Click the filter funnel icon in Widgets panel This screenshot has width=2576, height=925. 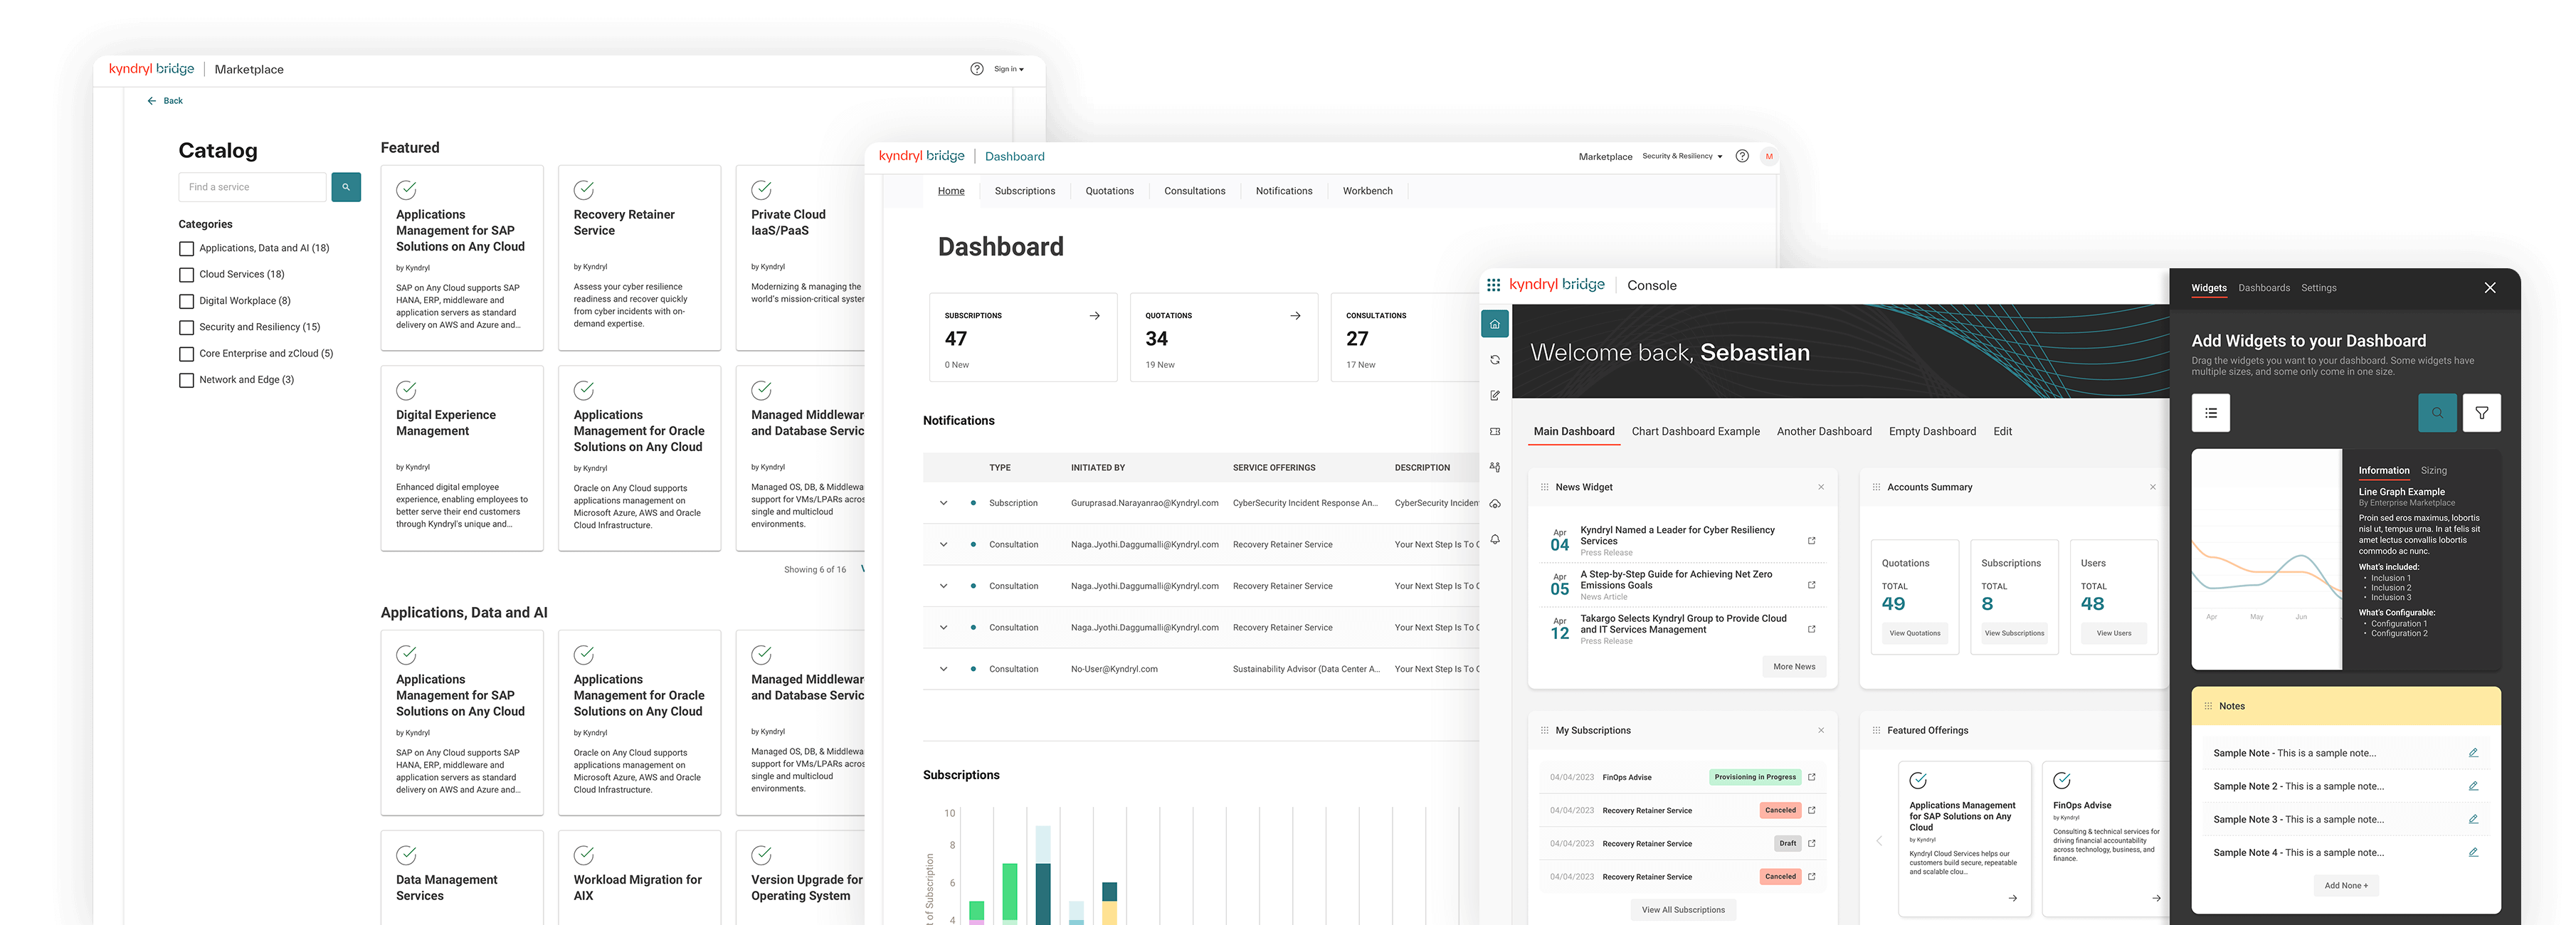click(2482, 413)
